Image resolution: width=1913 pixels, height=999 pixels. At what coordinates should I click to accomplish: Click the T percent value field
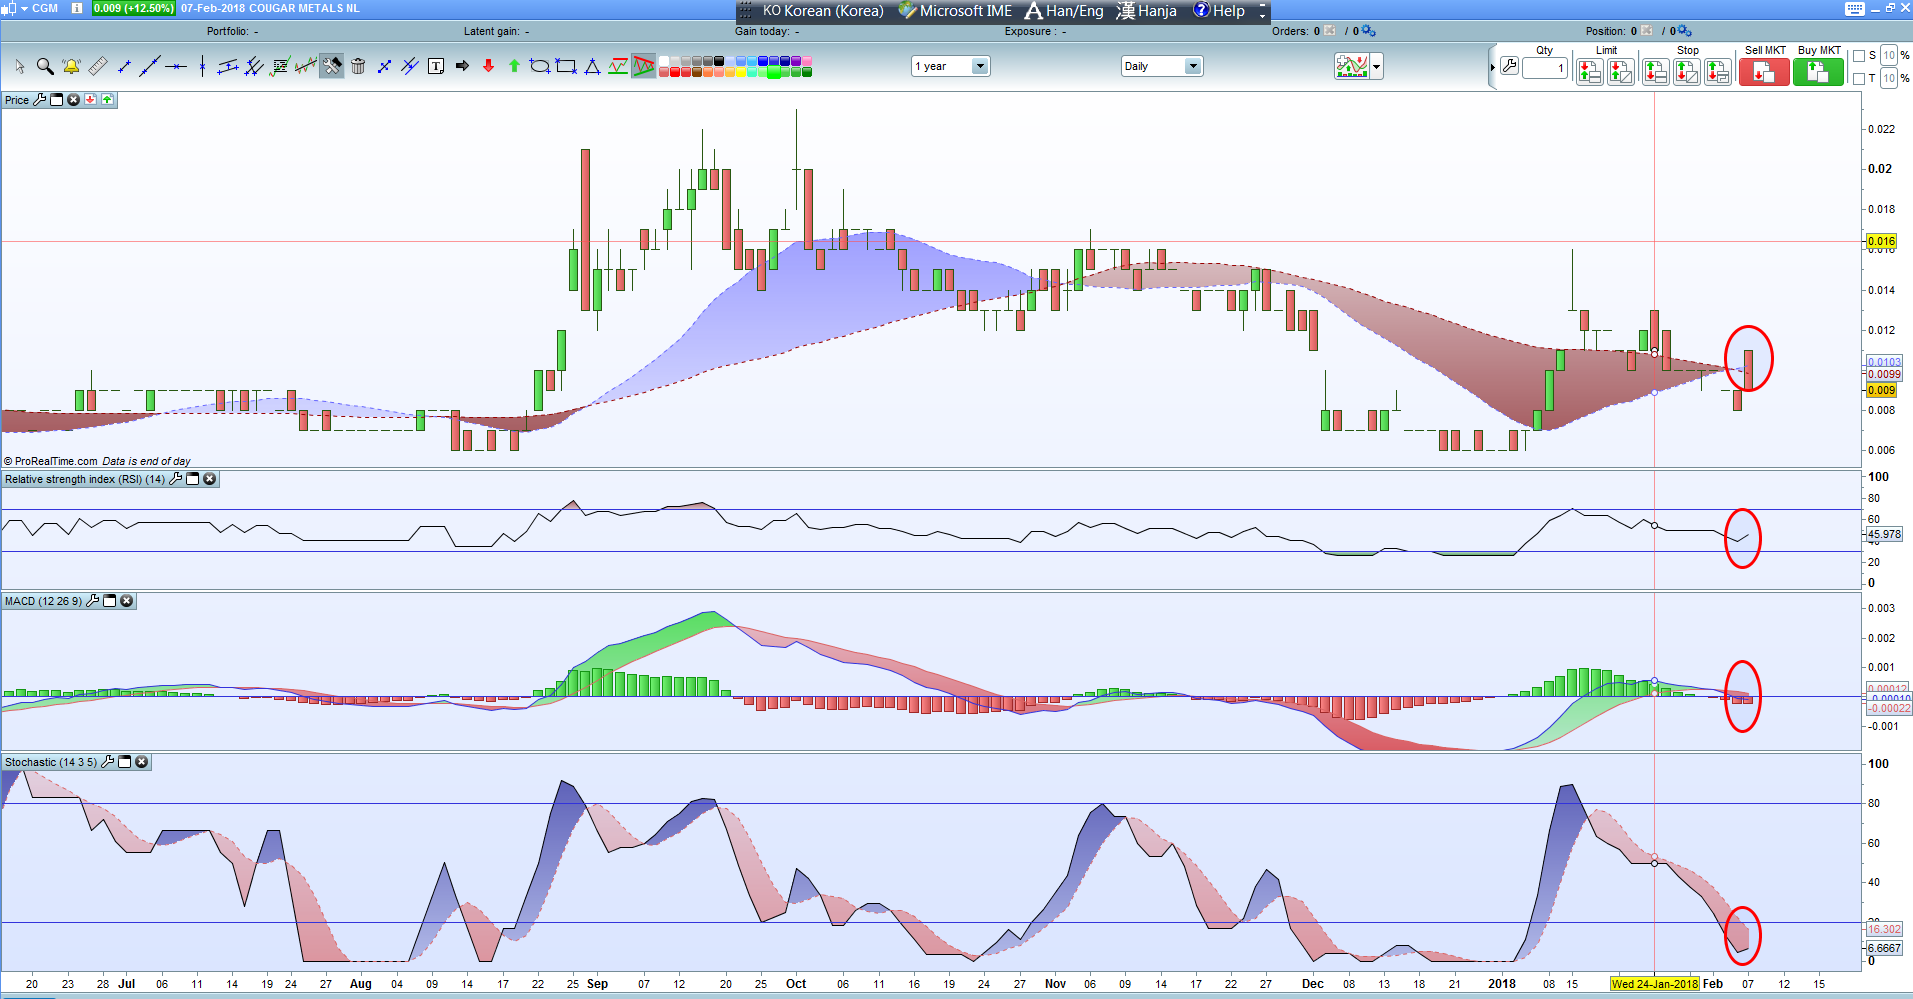[x=1889, y=78]
